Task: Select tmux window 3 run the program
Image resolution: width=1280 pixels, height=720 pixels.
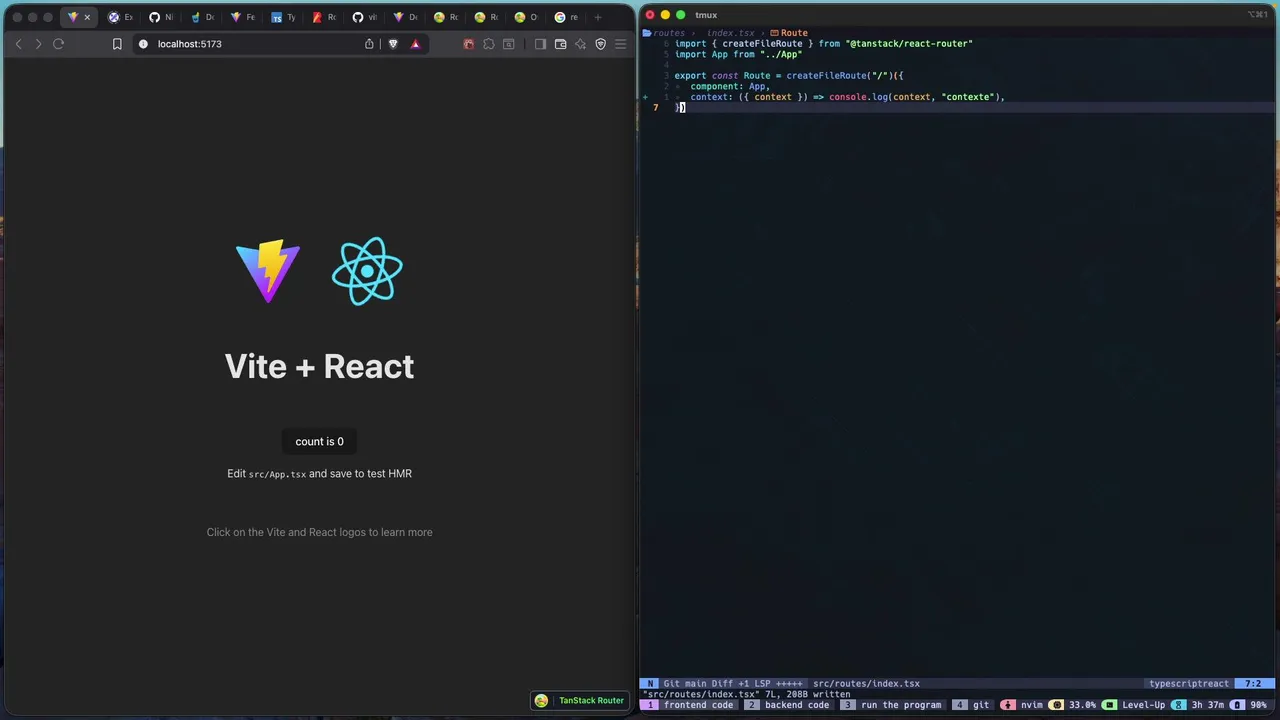Action: click(892, 705)
